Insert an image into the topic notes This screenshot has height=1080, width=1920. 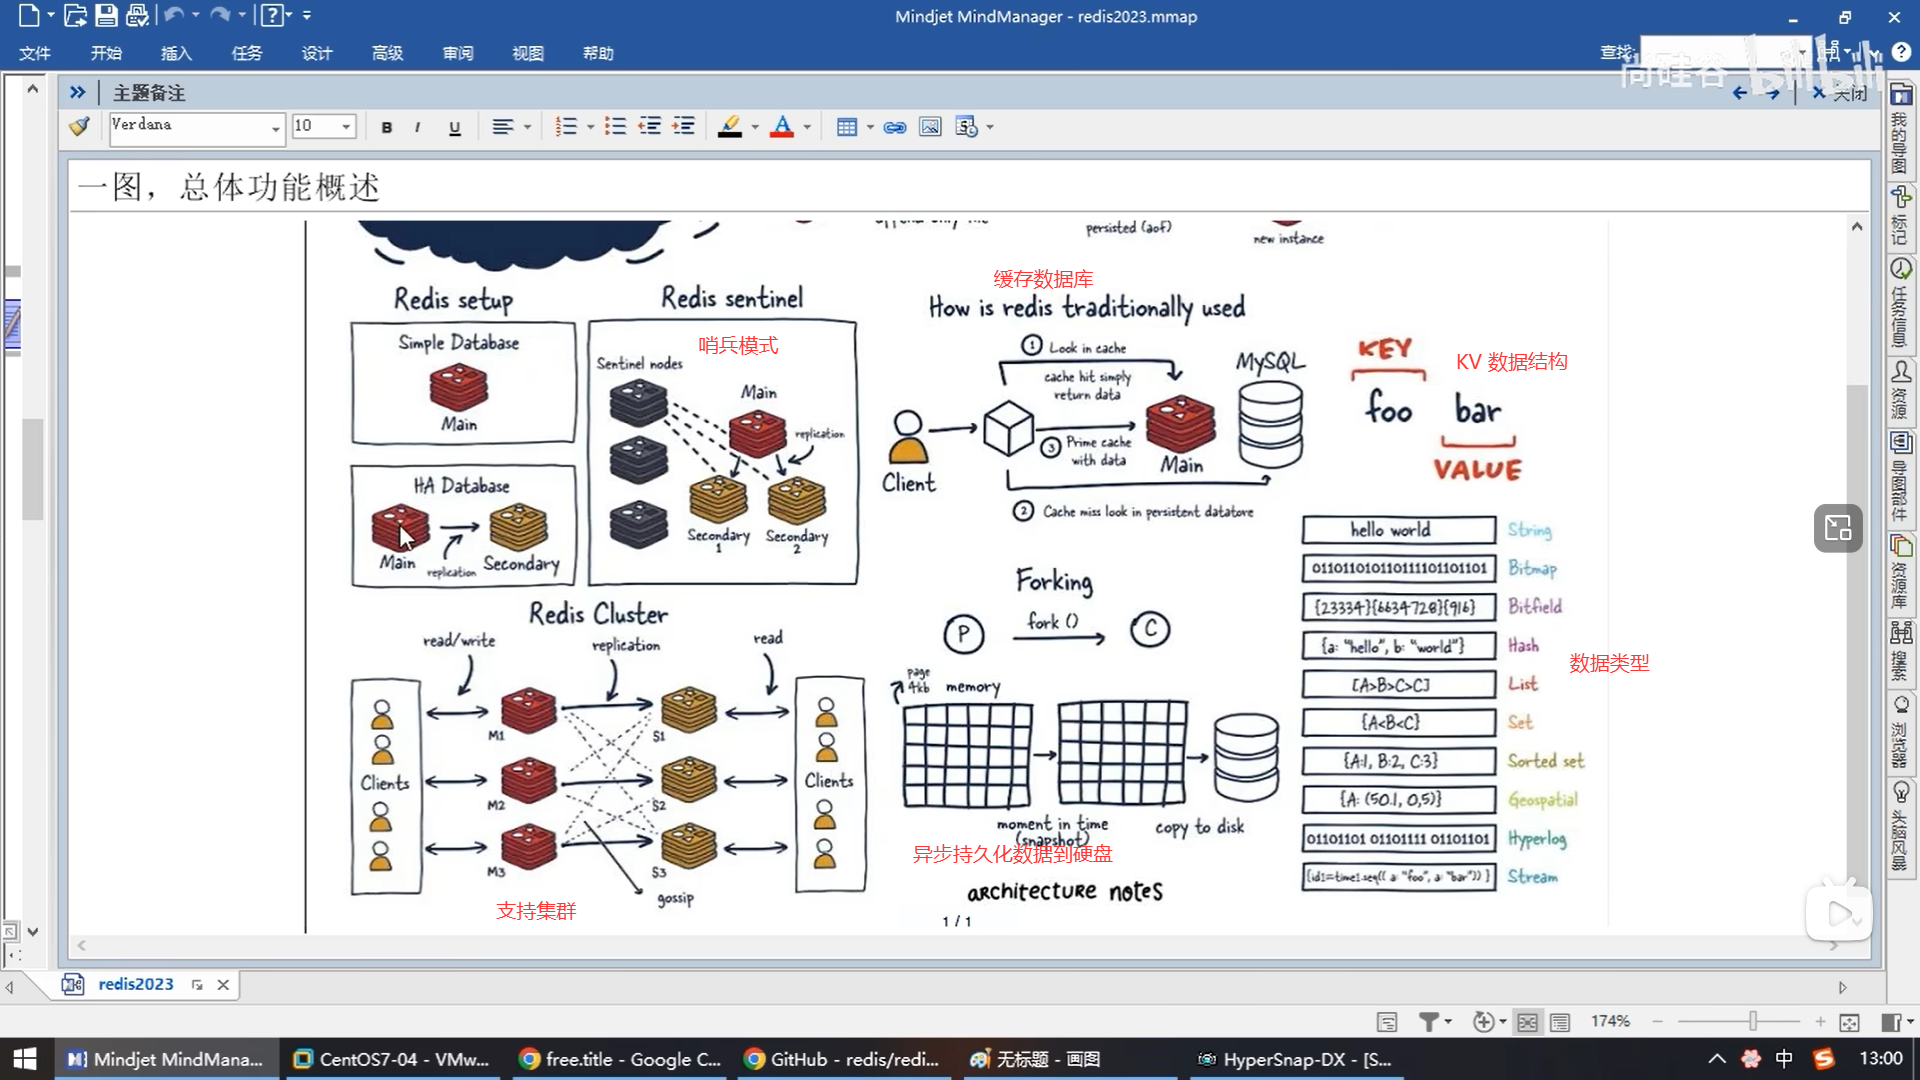[x=930, y=127]
